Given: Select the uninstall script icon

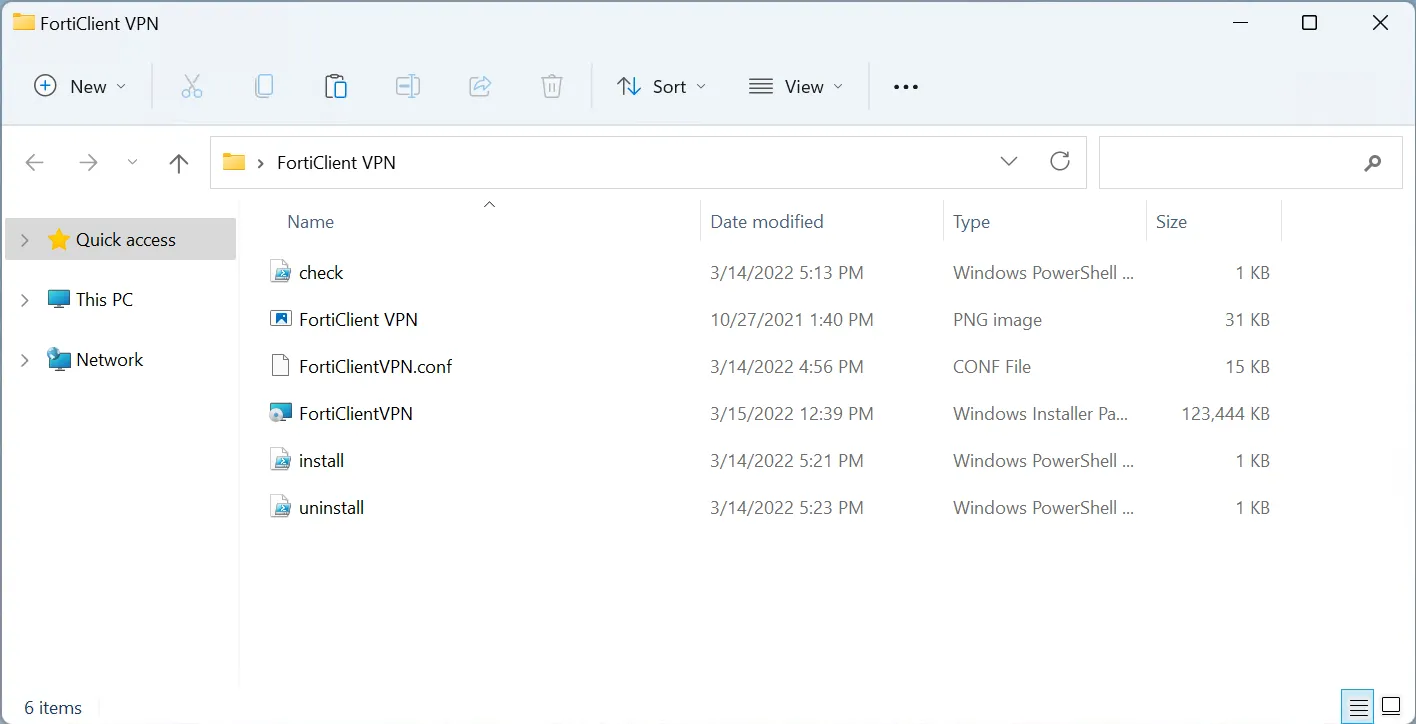Looking at the screenshot, I should tap(281, 507).
